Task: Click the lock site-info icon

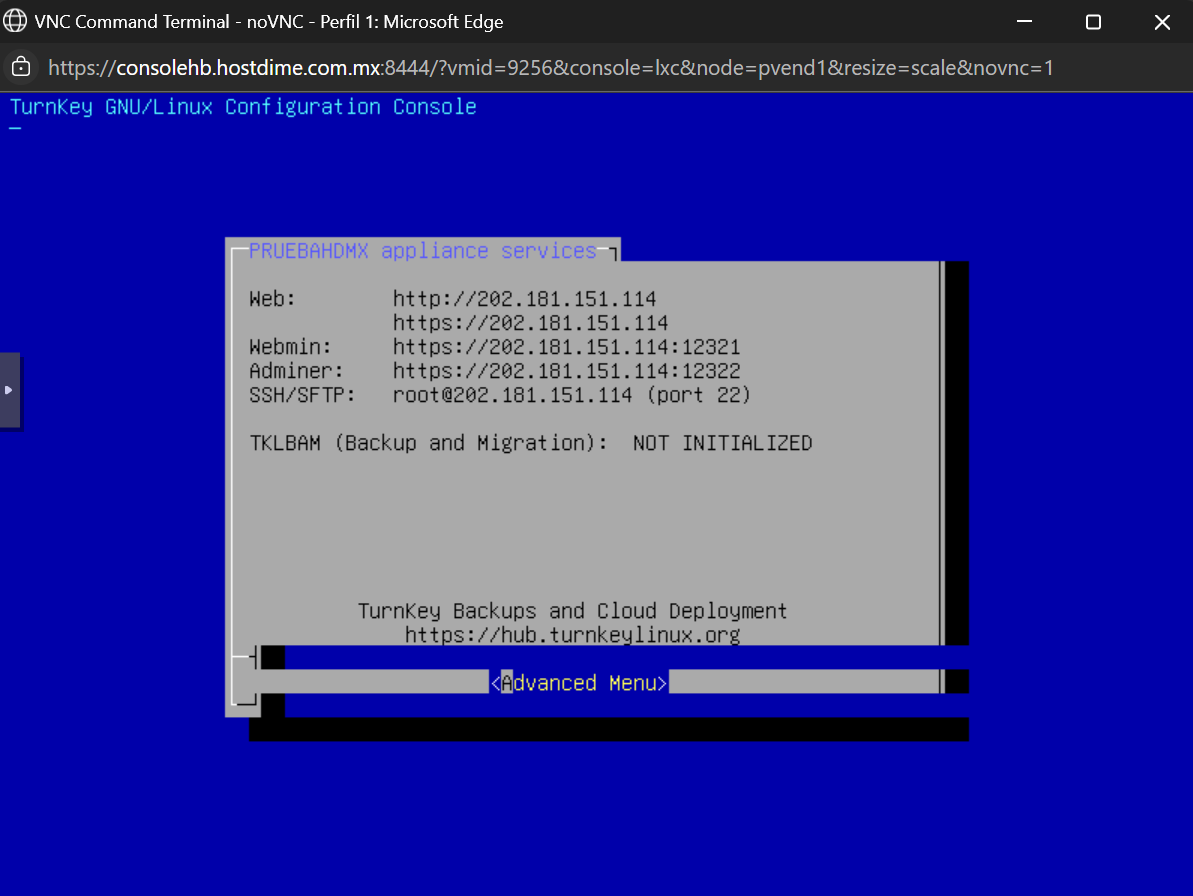Action: coord(21,67)
